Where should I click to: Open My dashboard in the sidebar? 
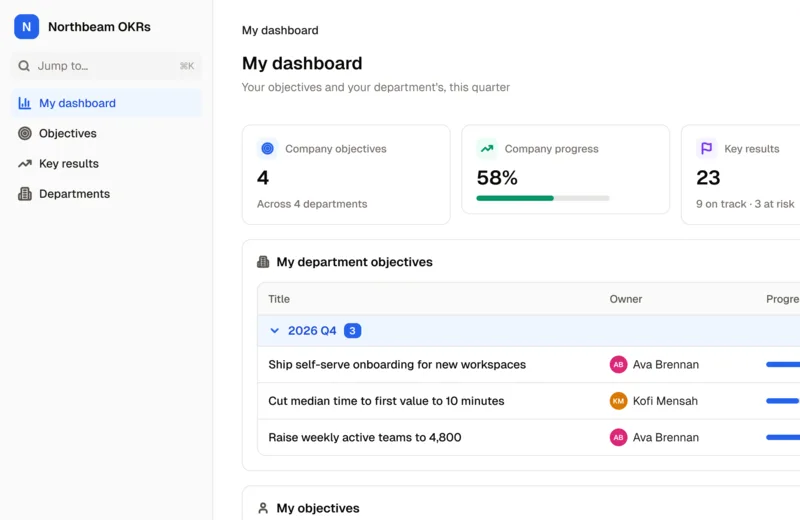tap(106, 103)
